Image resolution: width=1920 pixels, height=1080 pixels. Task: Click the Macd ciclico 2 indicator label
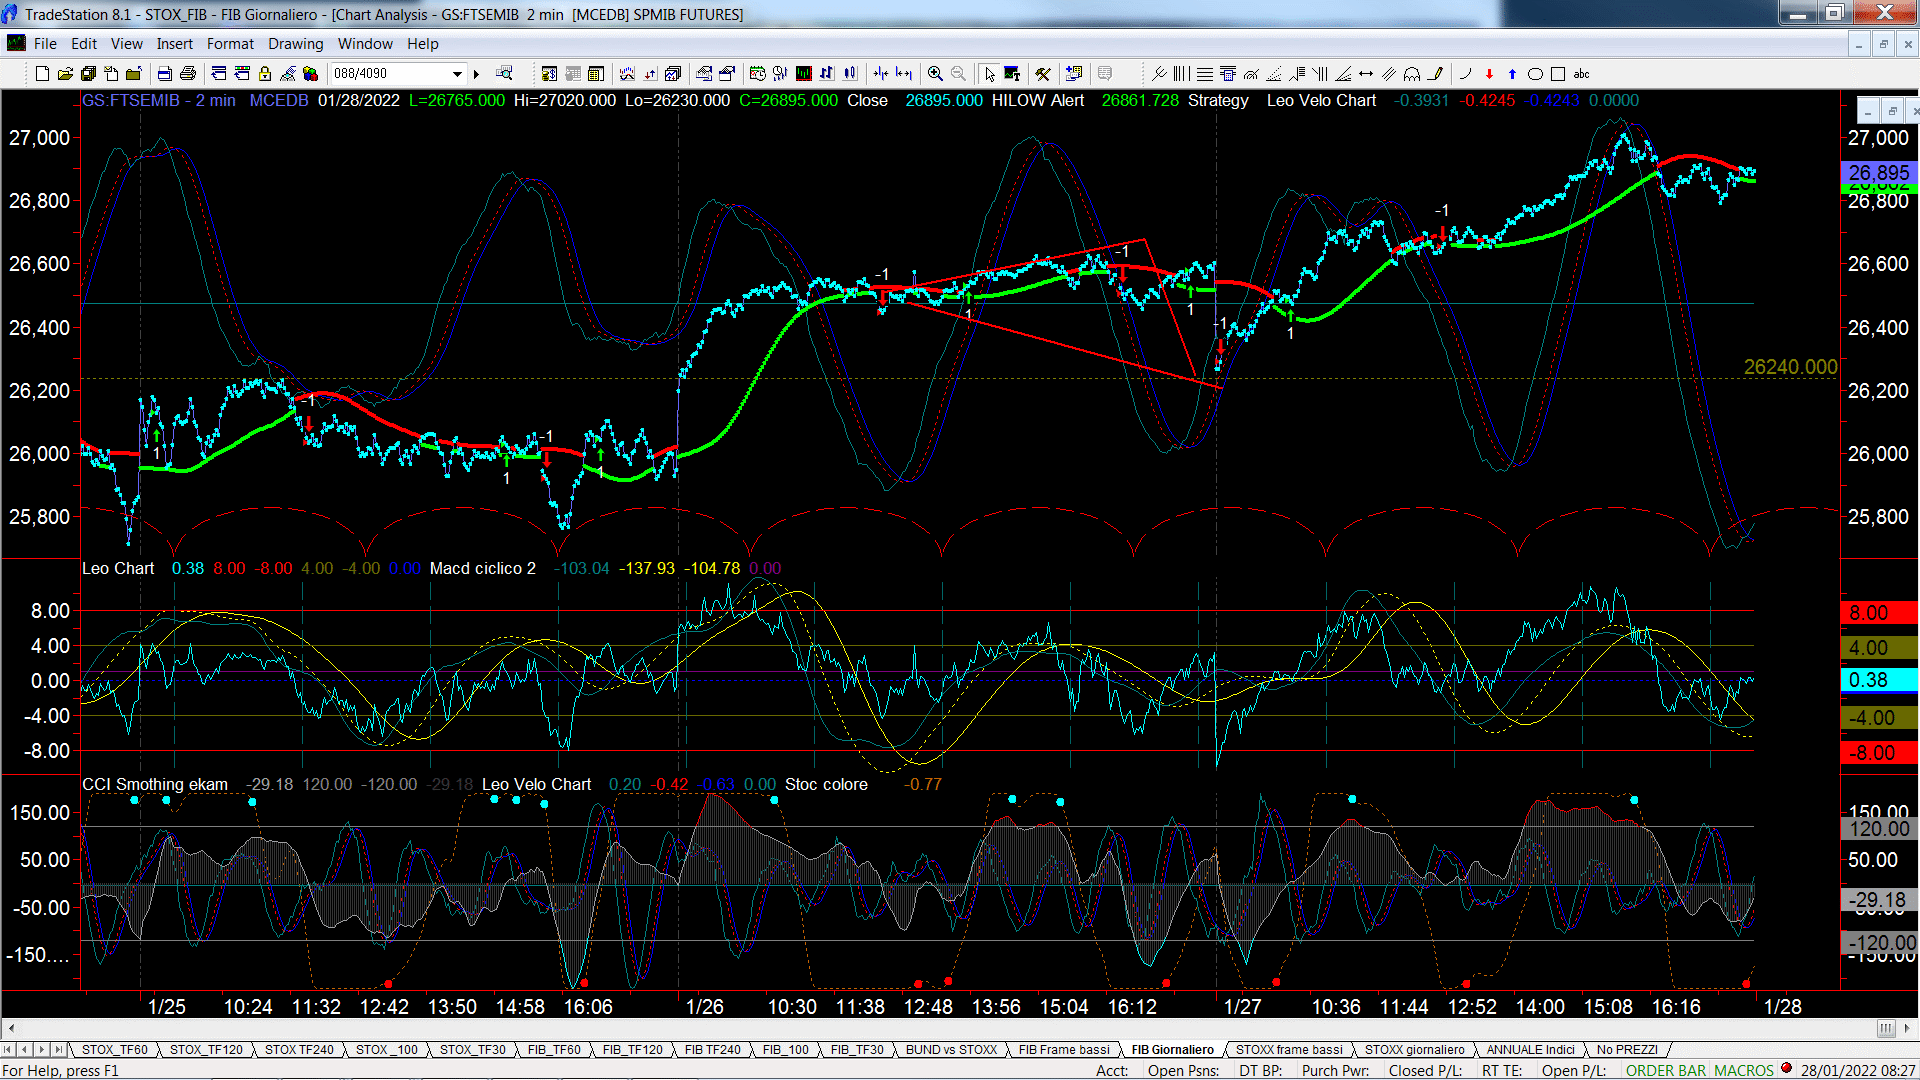(x=483, y=569)
